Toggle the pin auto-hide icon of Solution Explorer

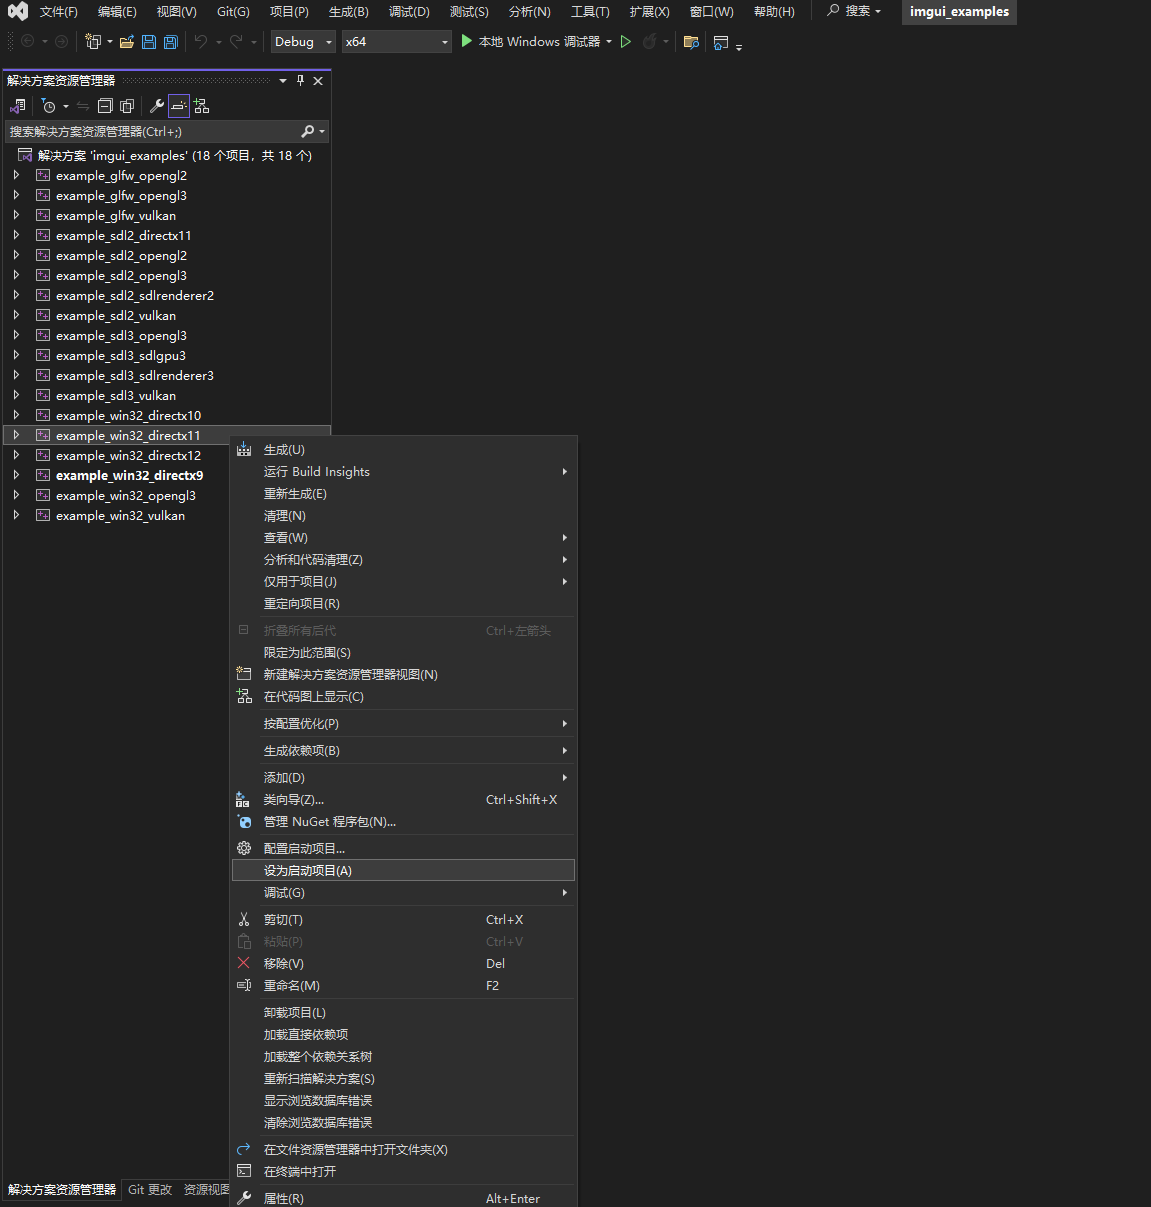[300, 81]
